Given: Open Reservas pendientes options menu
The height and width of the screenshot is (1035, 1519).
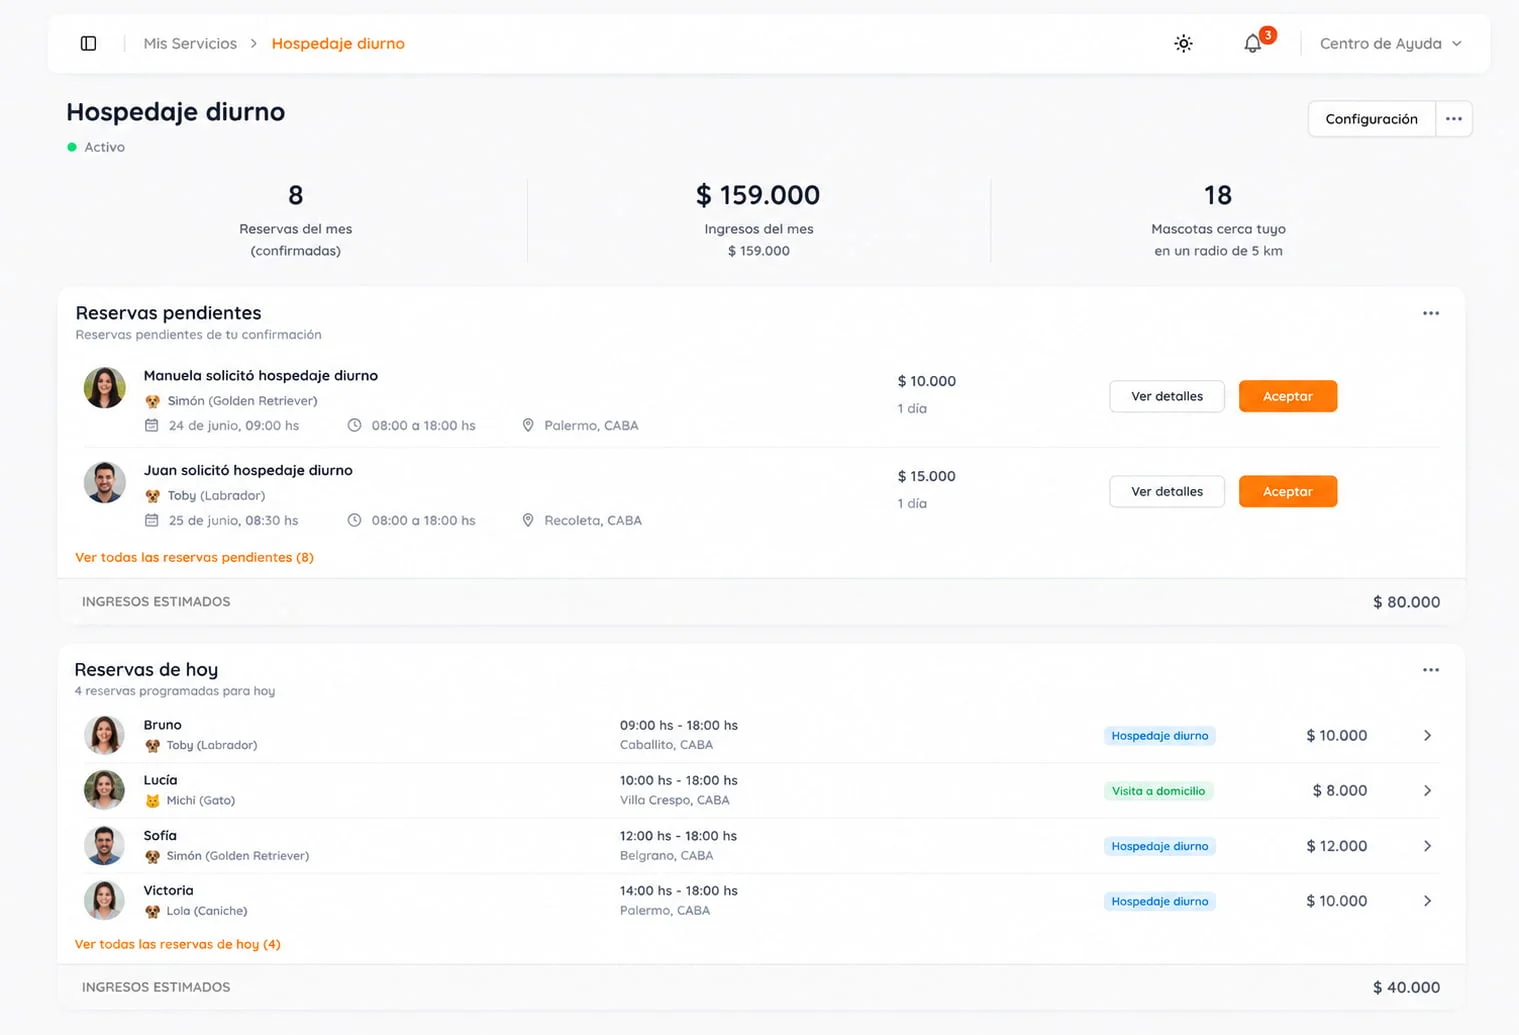Looking at the screenshot, I should 1431,313.
